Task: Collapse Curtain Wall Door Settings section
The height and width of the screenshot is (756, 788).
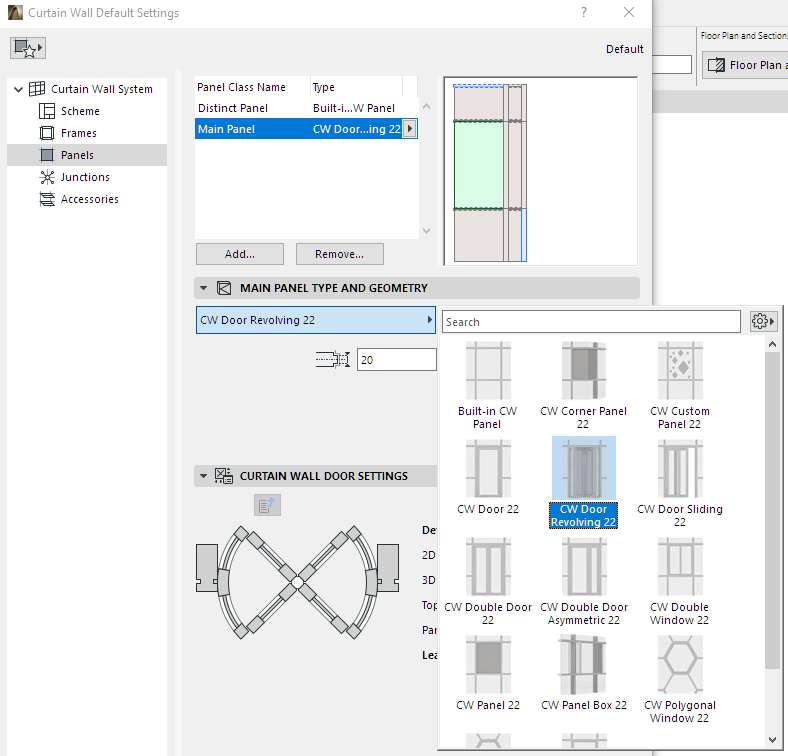Action: point(204,476)
